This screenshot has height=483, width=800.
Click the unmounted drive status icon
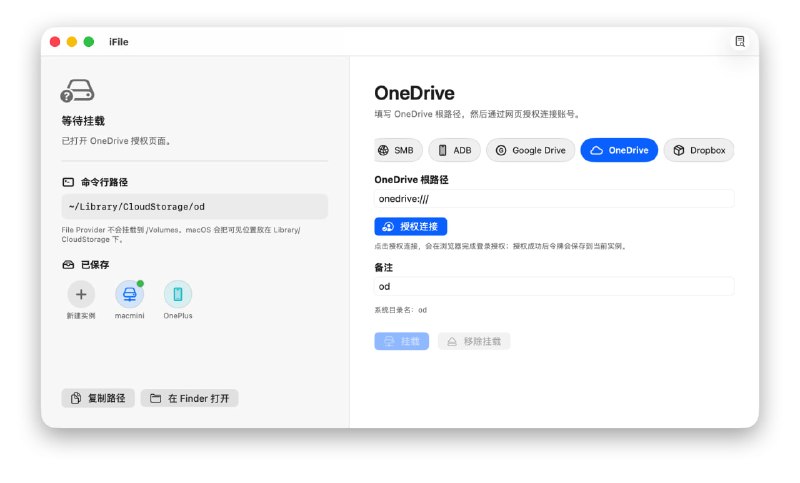click(x=77, y=90)
